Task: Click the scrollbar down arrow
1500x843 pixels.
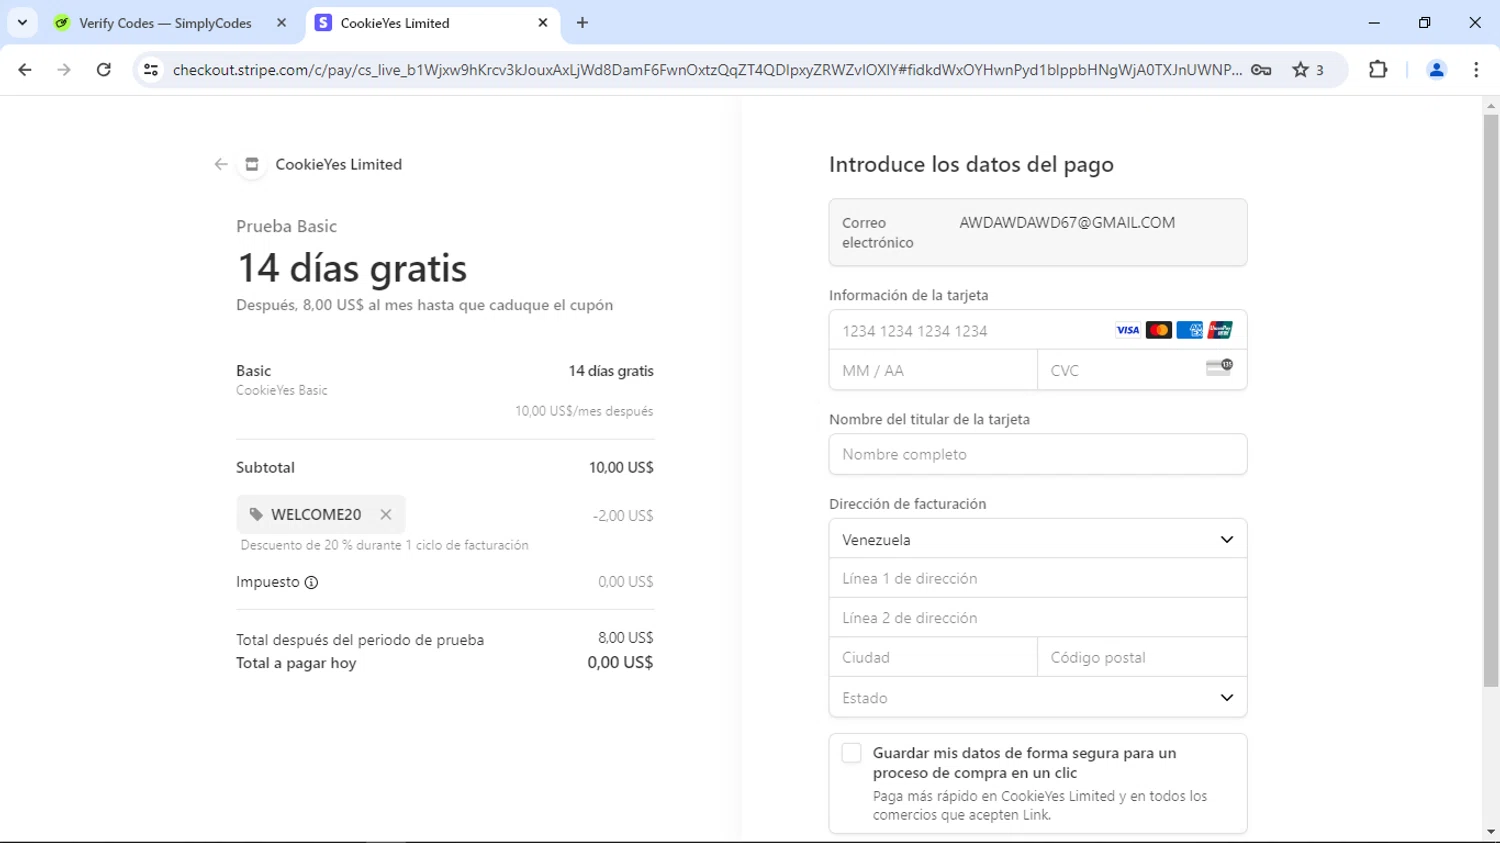Action: 1491,832
